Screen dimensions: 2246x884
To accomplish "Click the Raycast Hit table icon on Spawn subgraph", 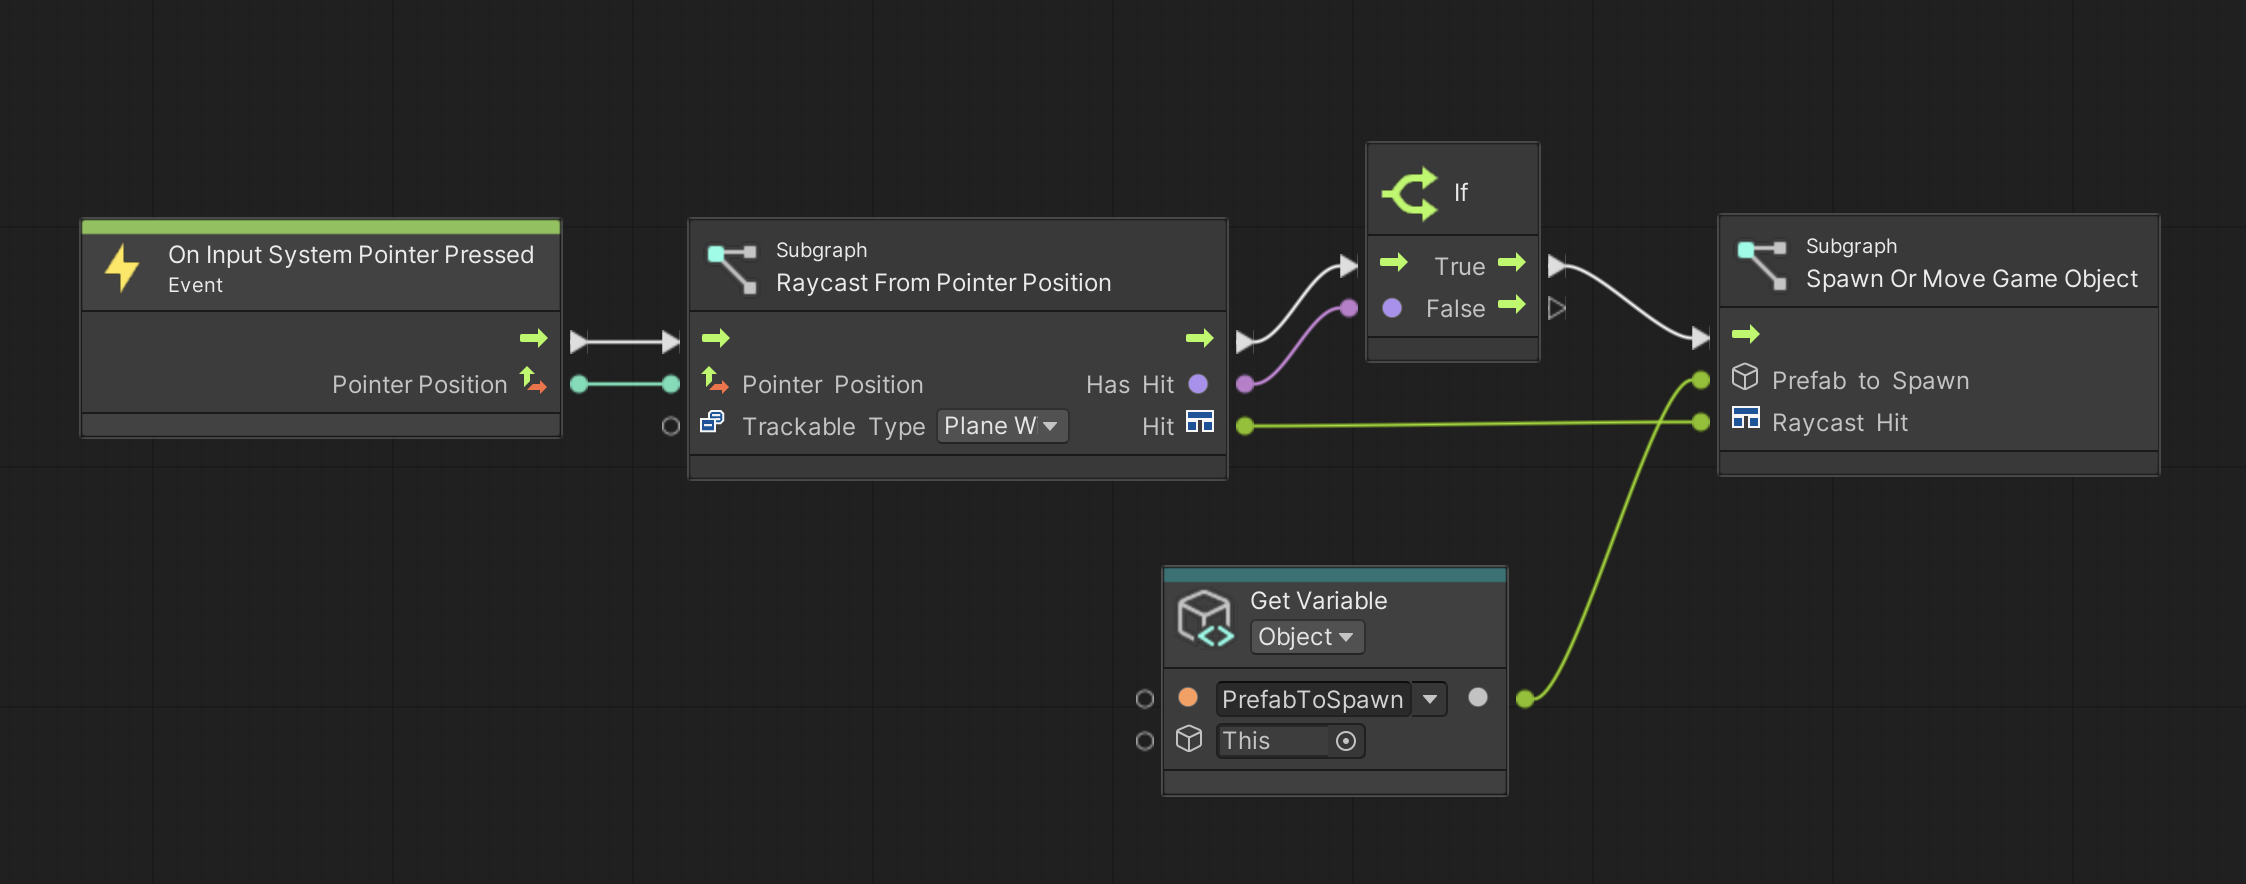I will [1746, 419].
